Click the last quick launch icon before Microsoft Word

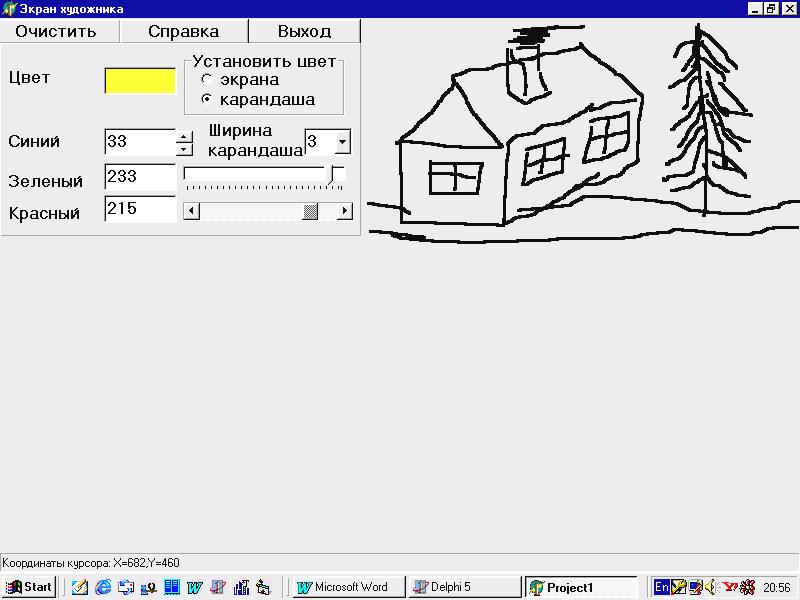[263, 587]
